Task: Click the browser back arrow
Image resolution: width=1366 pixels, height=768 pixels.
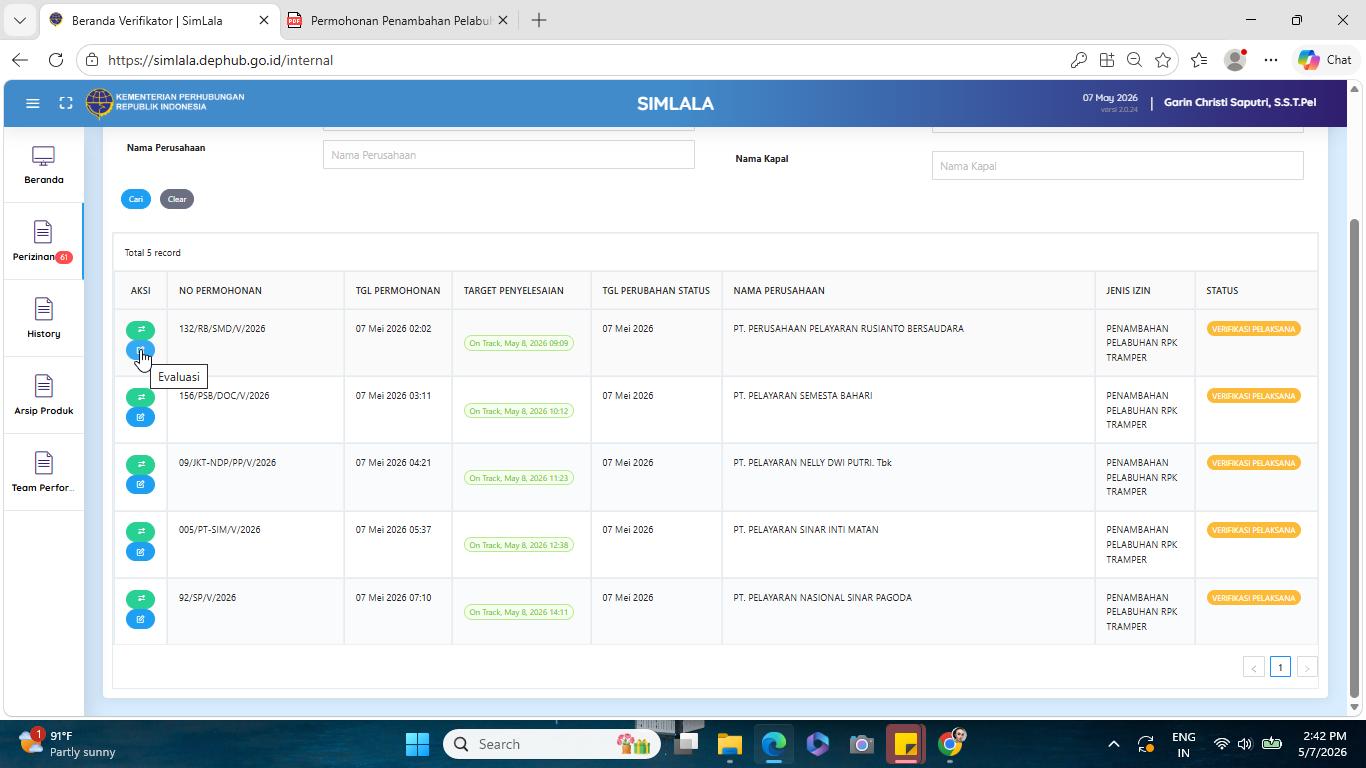Action: coord(20,60)
